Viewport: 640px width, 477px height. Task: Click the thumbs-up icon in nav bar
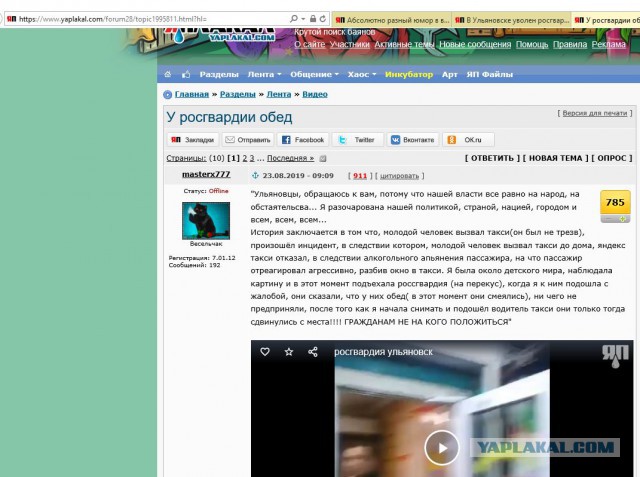(186, 74)
